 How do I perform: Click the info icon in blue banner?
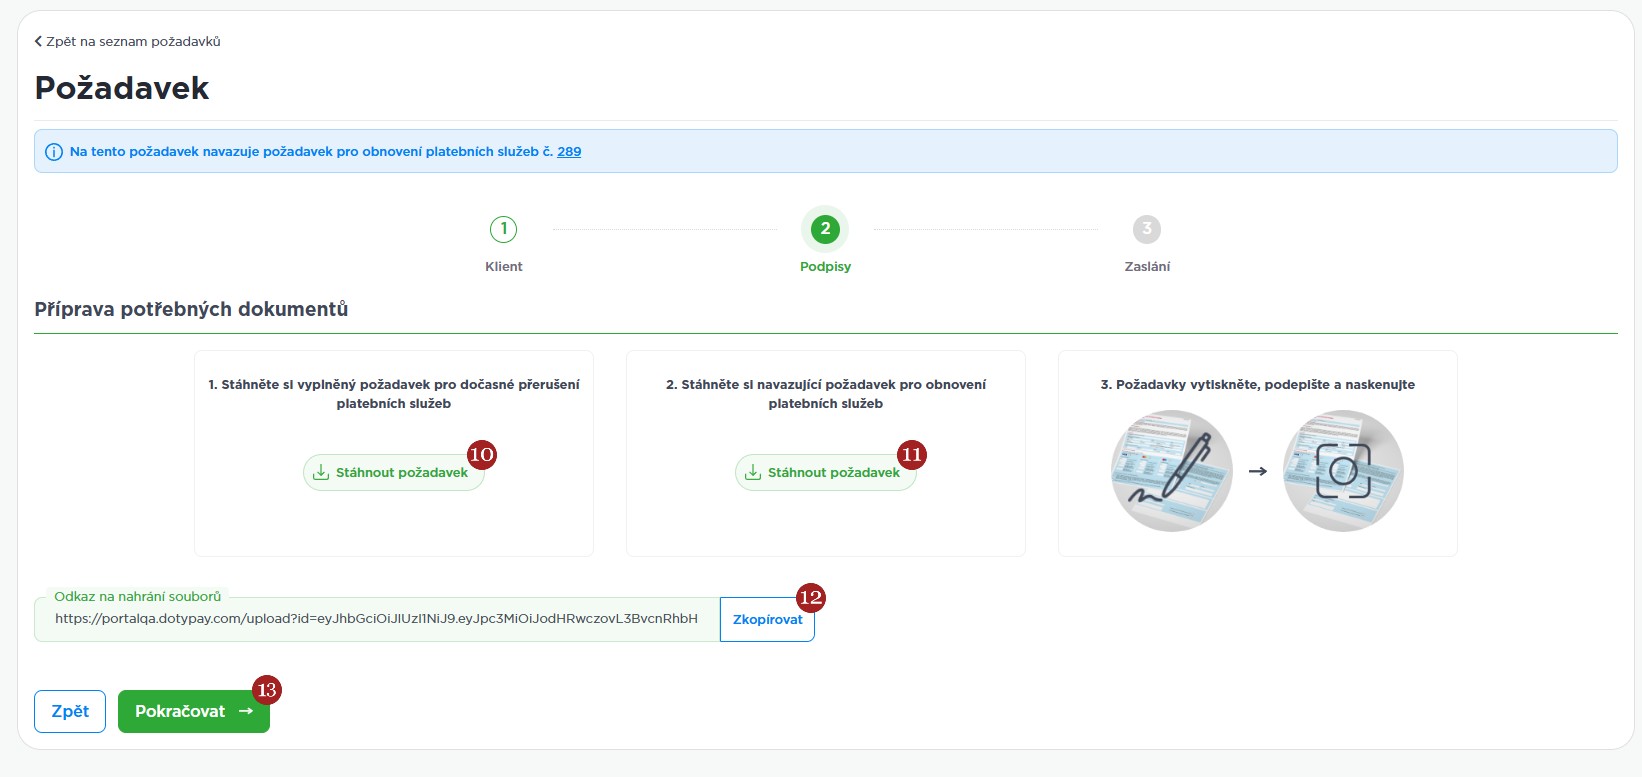click(54, 152)
